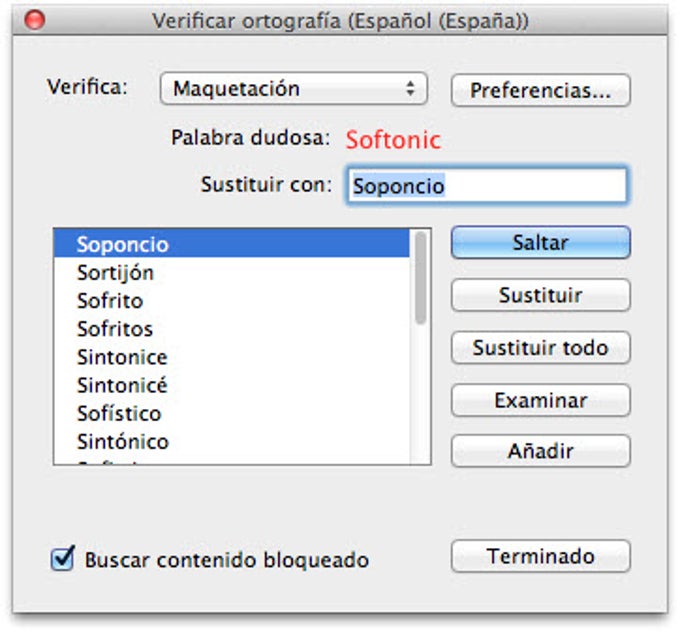
Task: Click the Sustituir con text field
Action: [x=487, y=185]
